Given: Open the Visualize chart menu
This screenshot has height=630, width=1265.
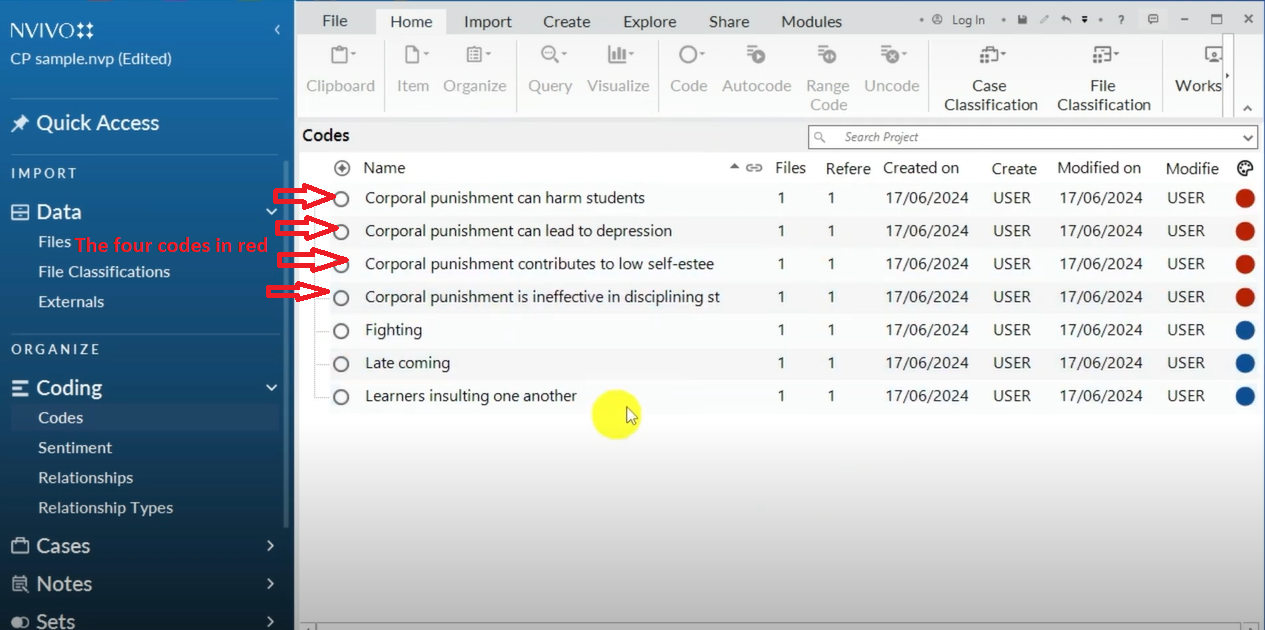Looking at the screenshot, I should [x=618, y=69].
